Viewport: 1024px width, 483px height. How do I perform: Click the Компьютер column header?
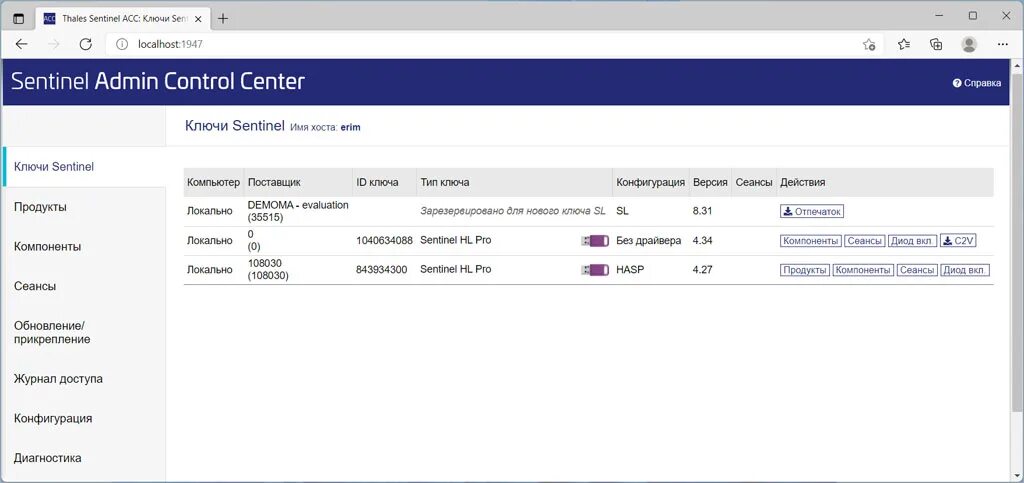(214, 183)
